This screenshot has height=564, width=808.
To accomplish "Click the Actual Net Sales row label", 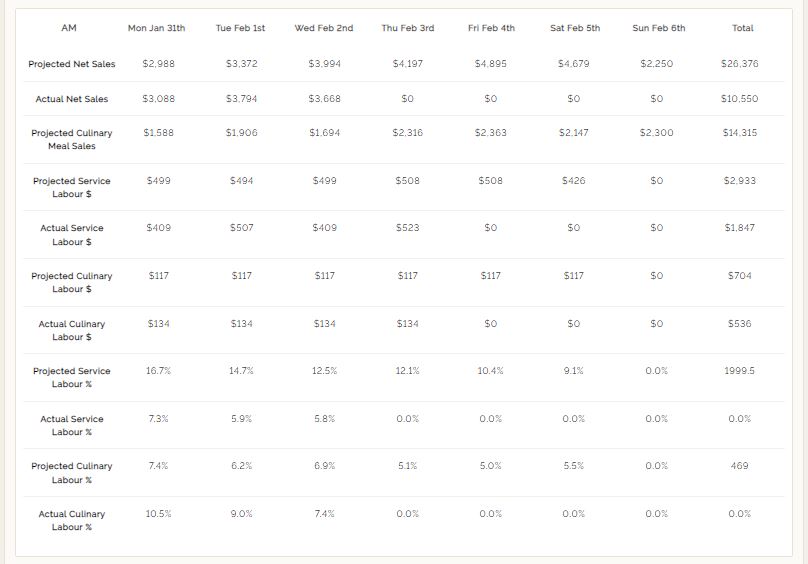I will [x=72, y=99].
